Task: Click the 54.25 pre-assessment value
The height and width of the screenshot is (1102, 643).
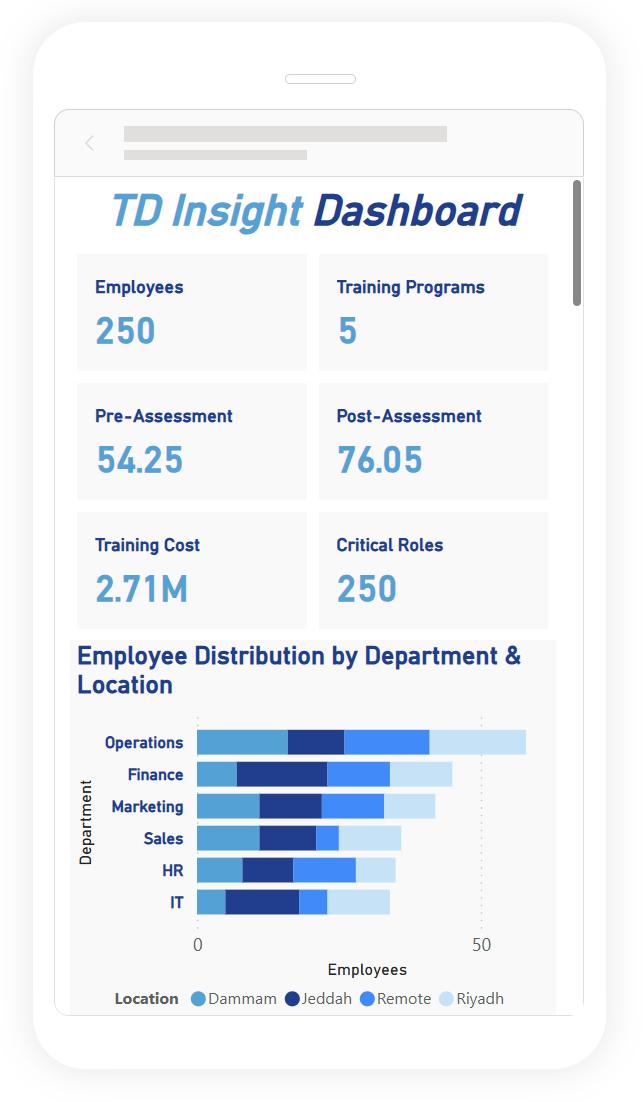Action: (140, 460)
